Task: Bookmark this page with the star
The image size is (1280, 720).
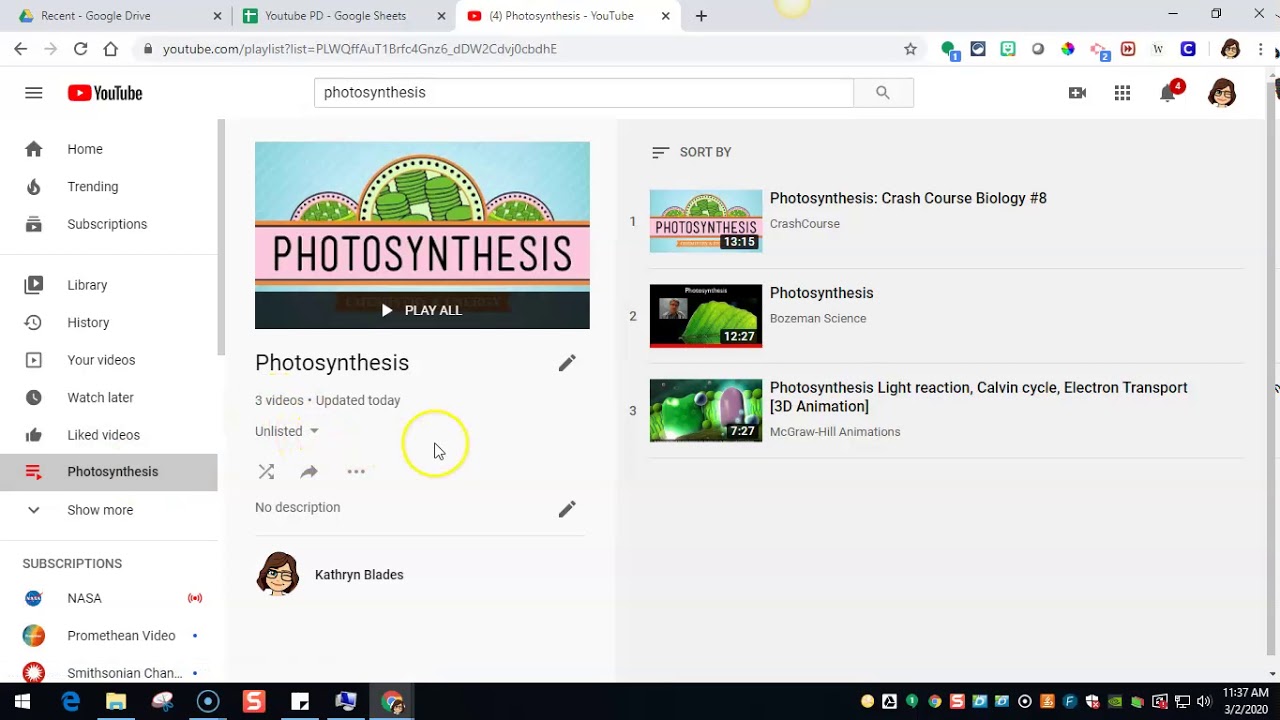Action: (x=910, y=48)
